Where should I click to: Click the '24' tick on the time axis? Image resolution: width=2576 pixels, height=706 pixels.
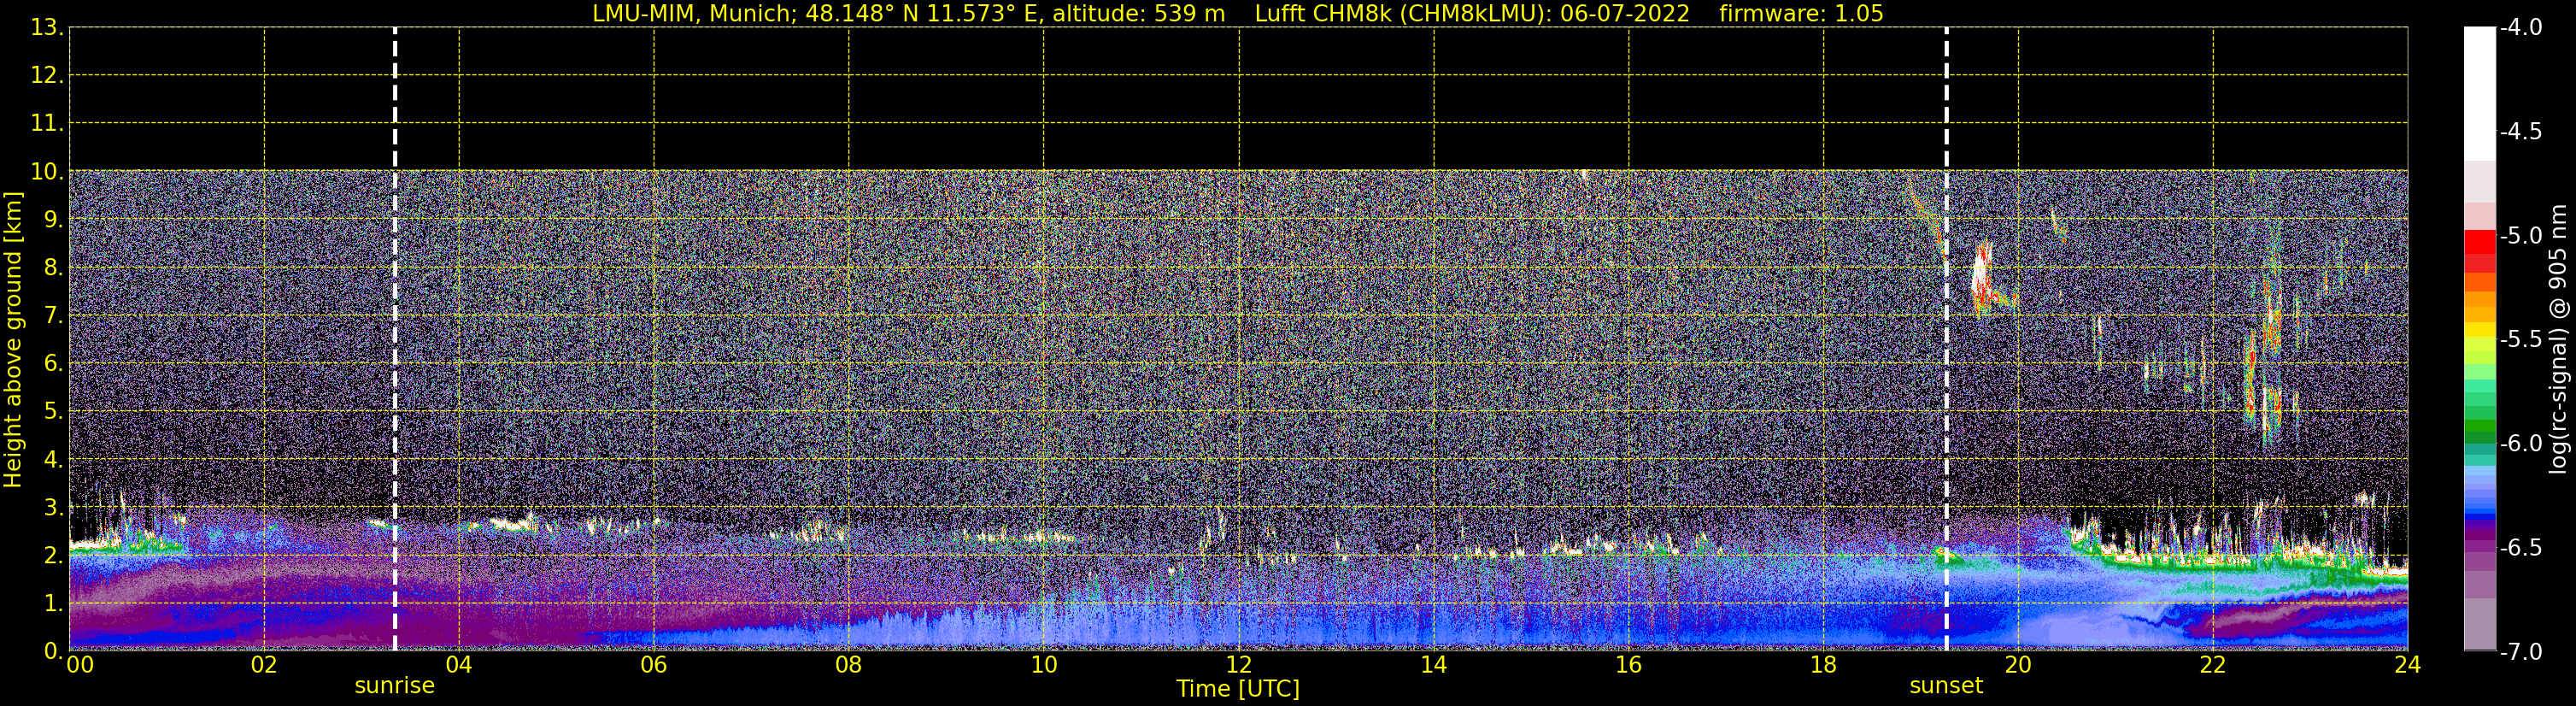tap(2408, 665)
